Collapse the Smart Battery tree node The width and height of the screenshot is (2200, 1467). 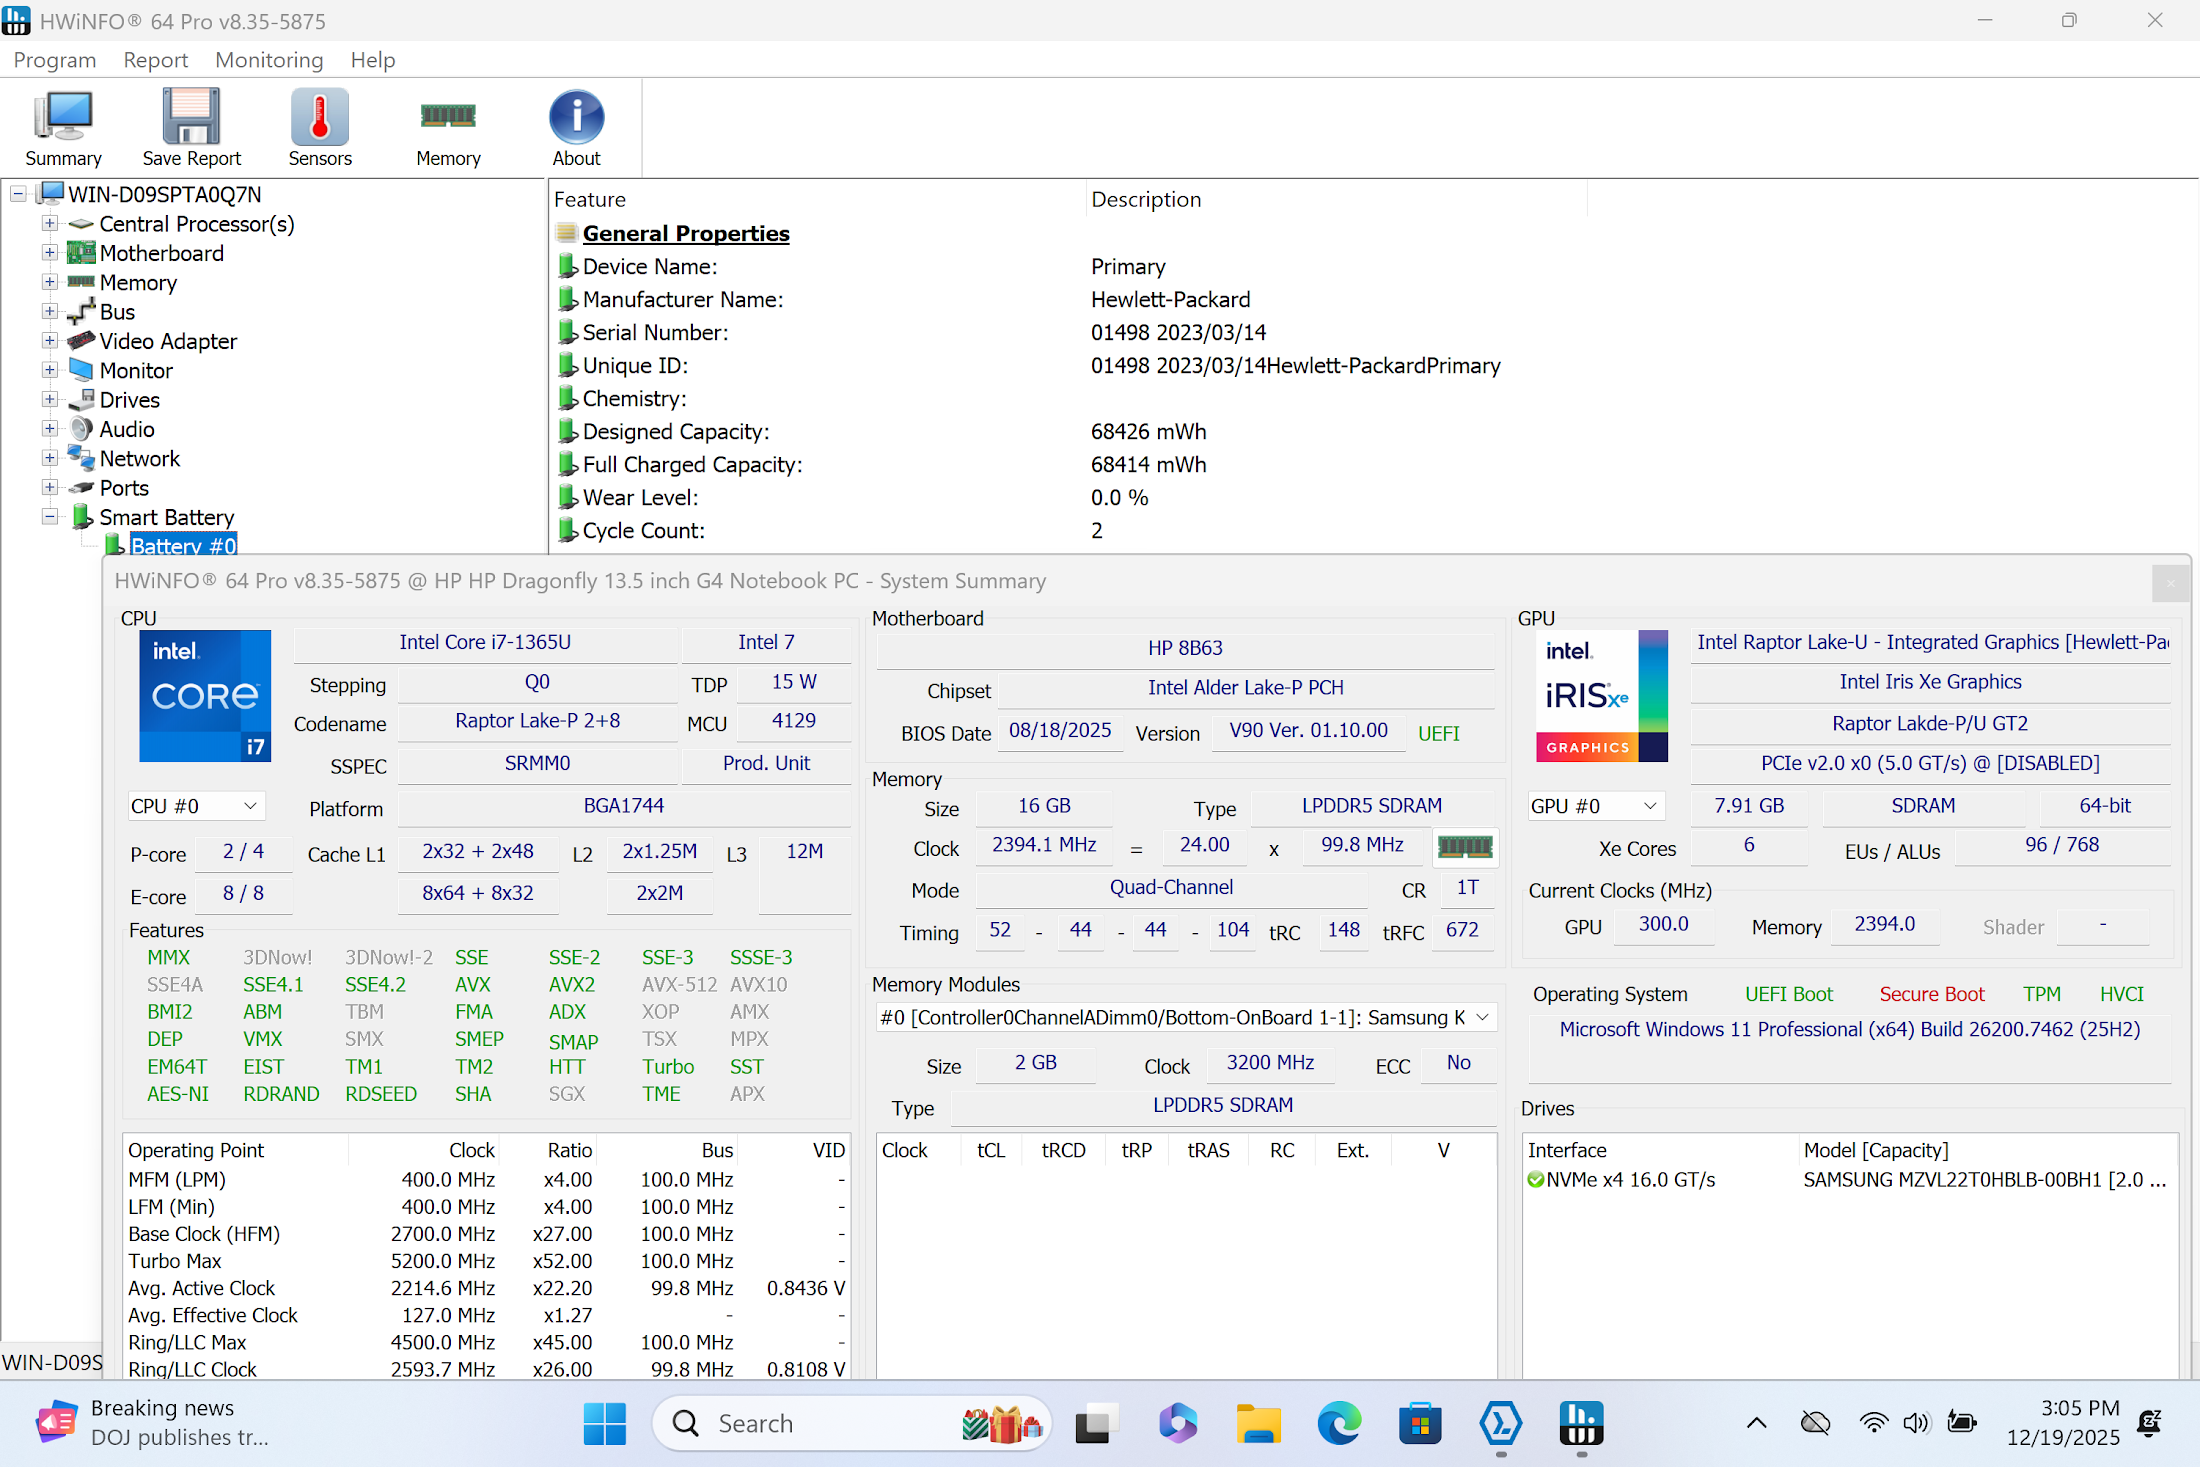pyautogui.click(x=49, y=517)
